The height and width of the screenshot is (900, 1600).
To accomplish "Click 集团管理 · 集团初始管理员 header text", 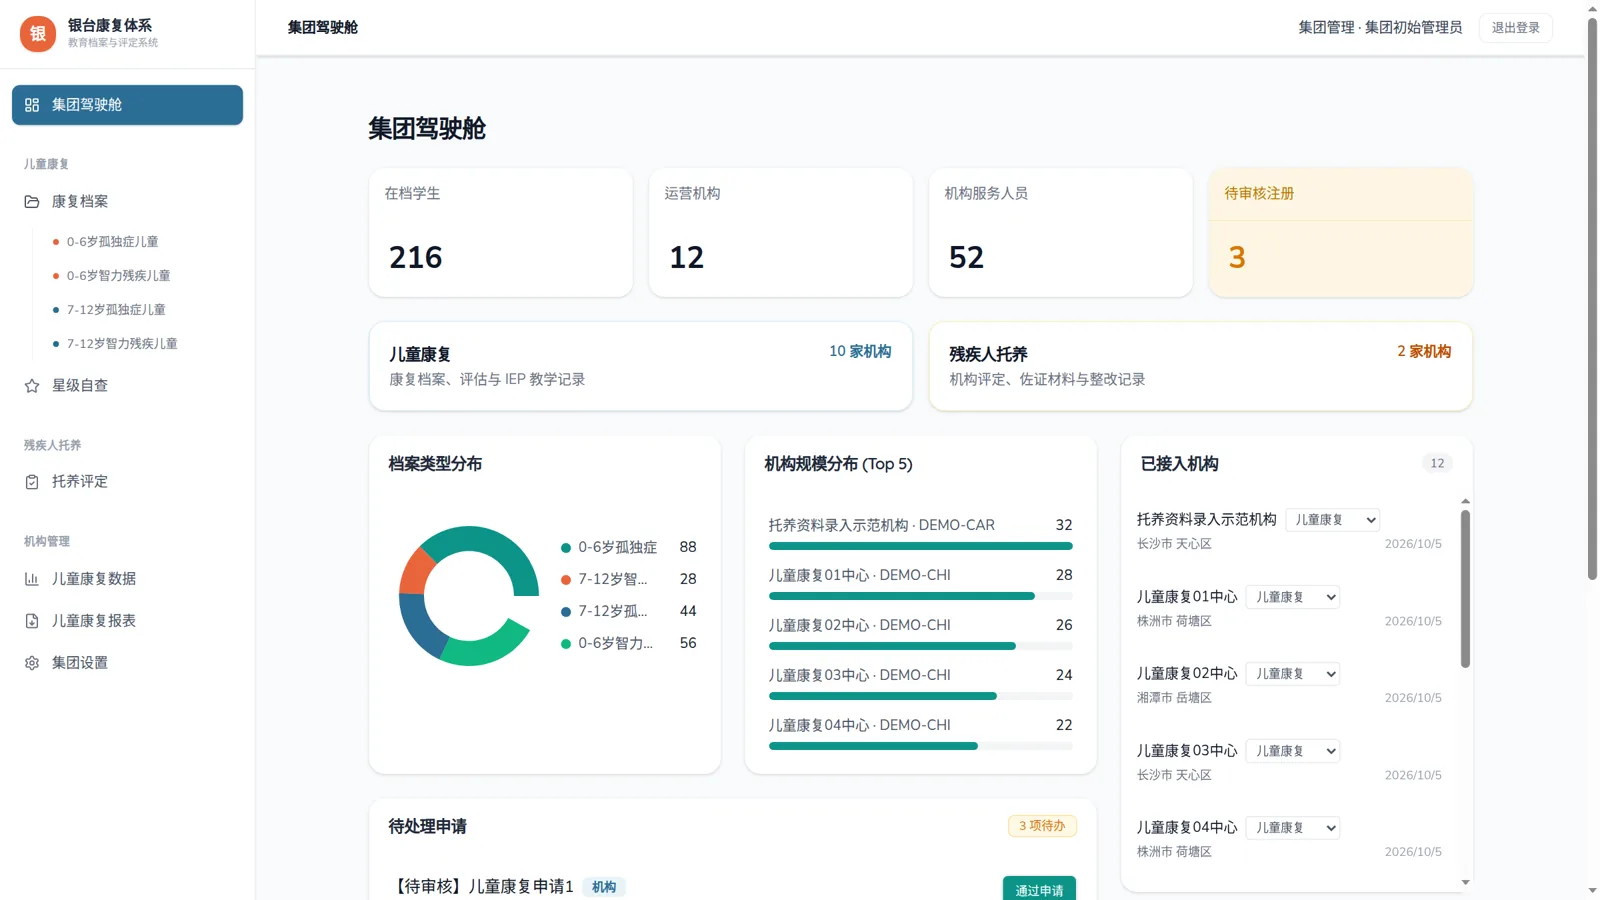I will (1380, 28).
